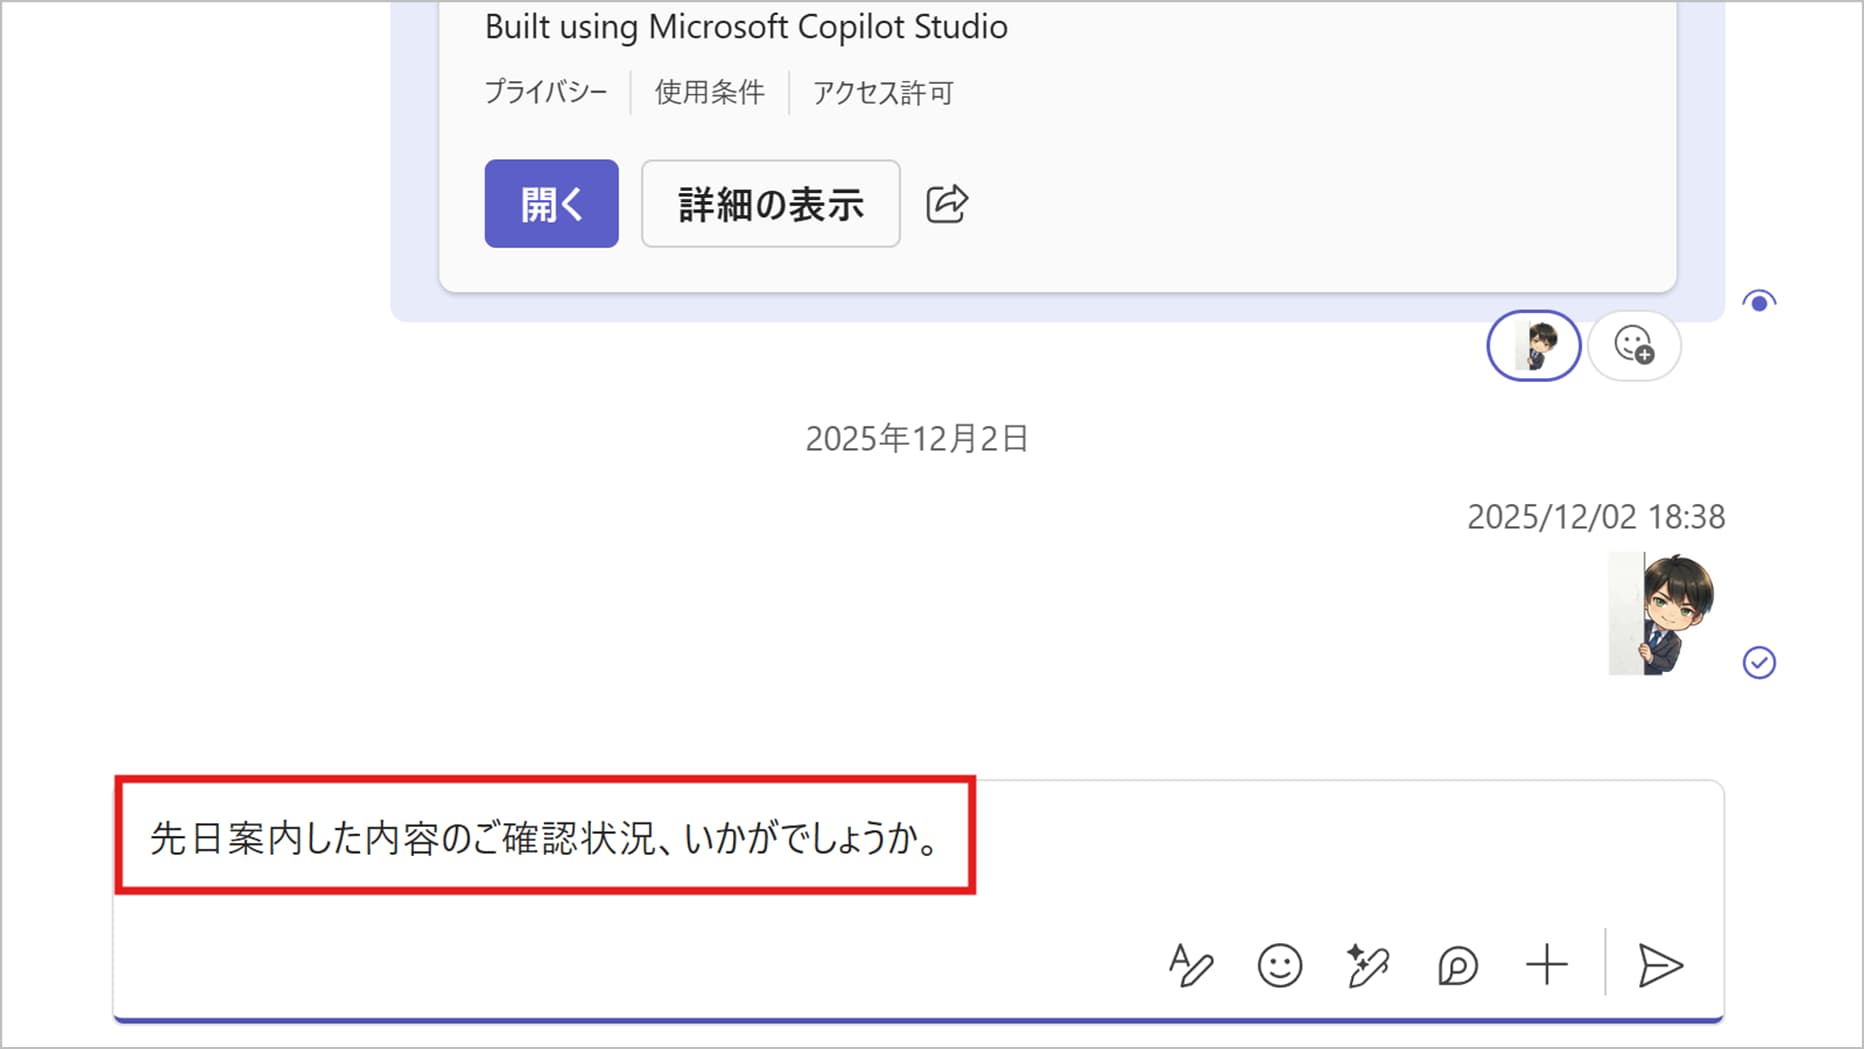Expand more actions with the plus icon
This screenshot has height=1049, width=1864.
1546,966
